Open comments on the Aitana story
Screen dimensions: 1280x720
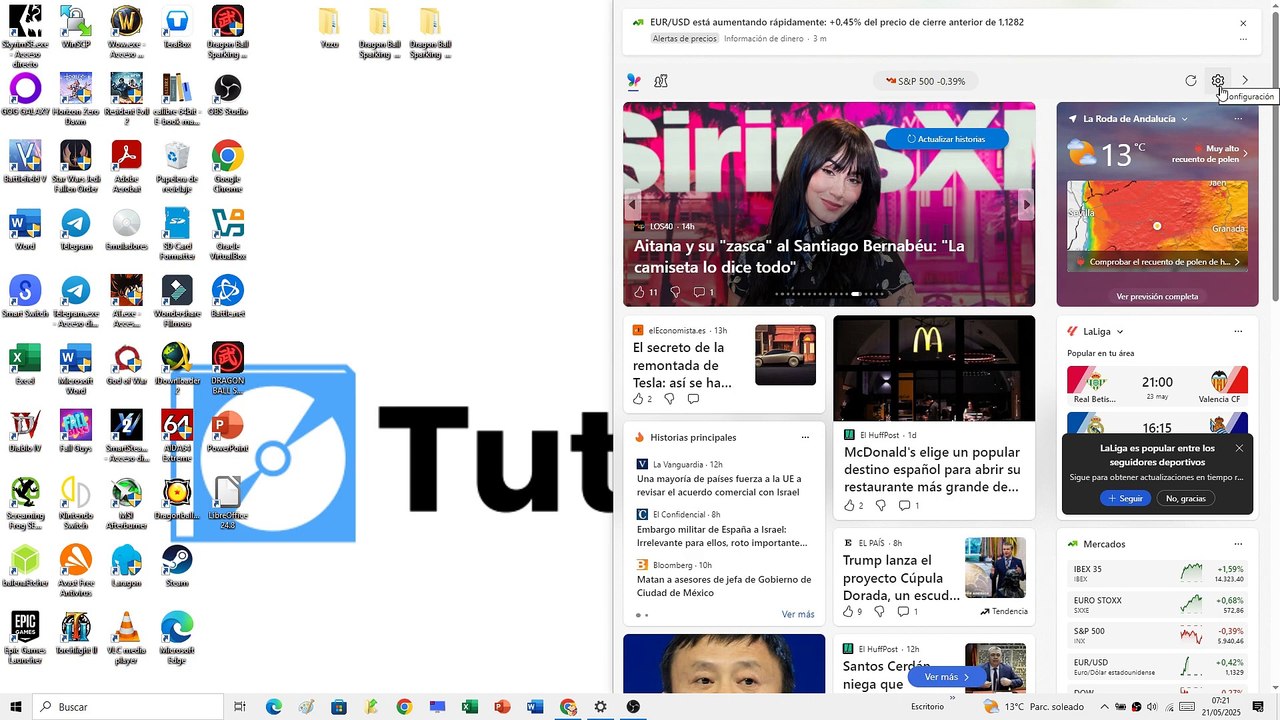pyautogui.click(x=704, y=292)
